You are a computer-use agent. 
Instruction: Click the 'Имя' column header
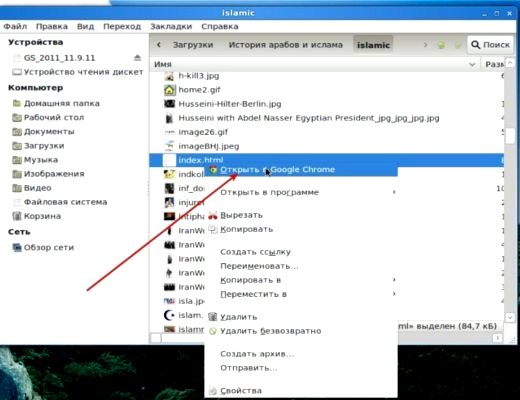[315, 64]
